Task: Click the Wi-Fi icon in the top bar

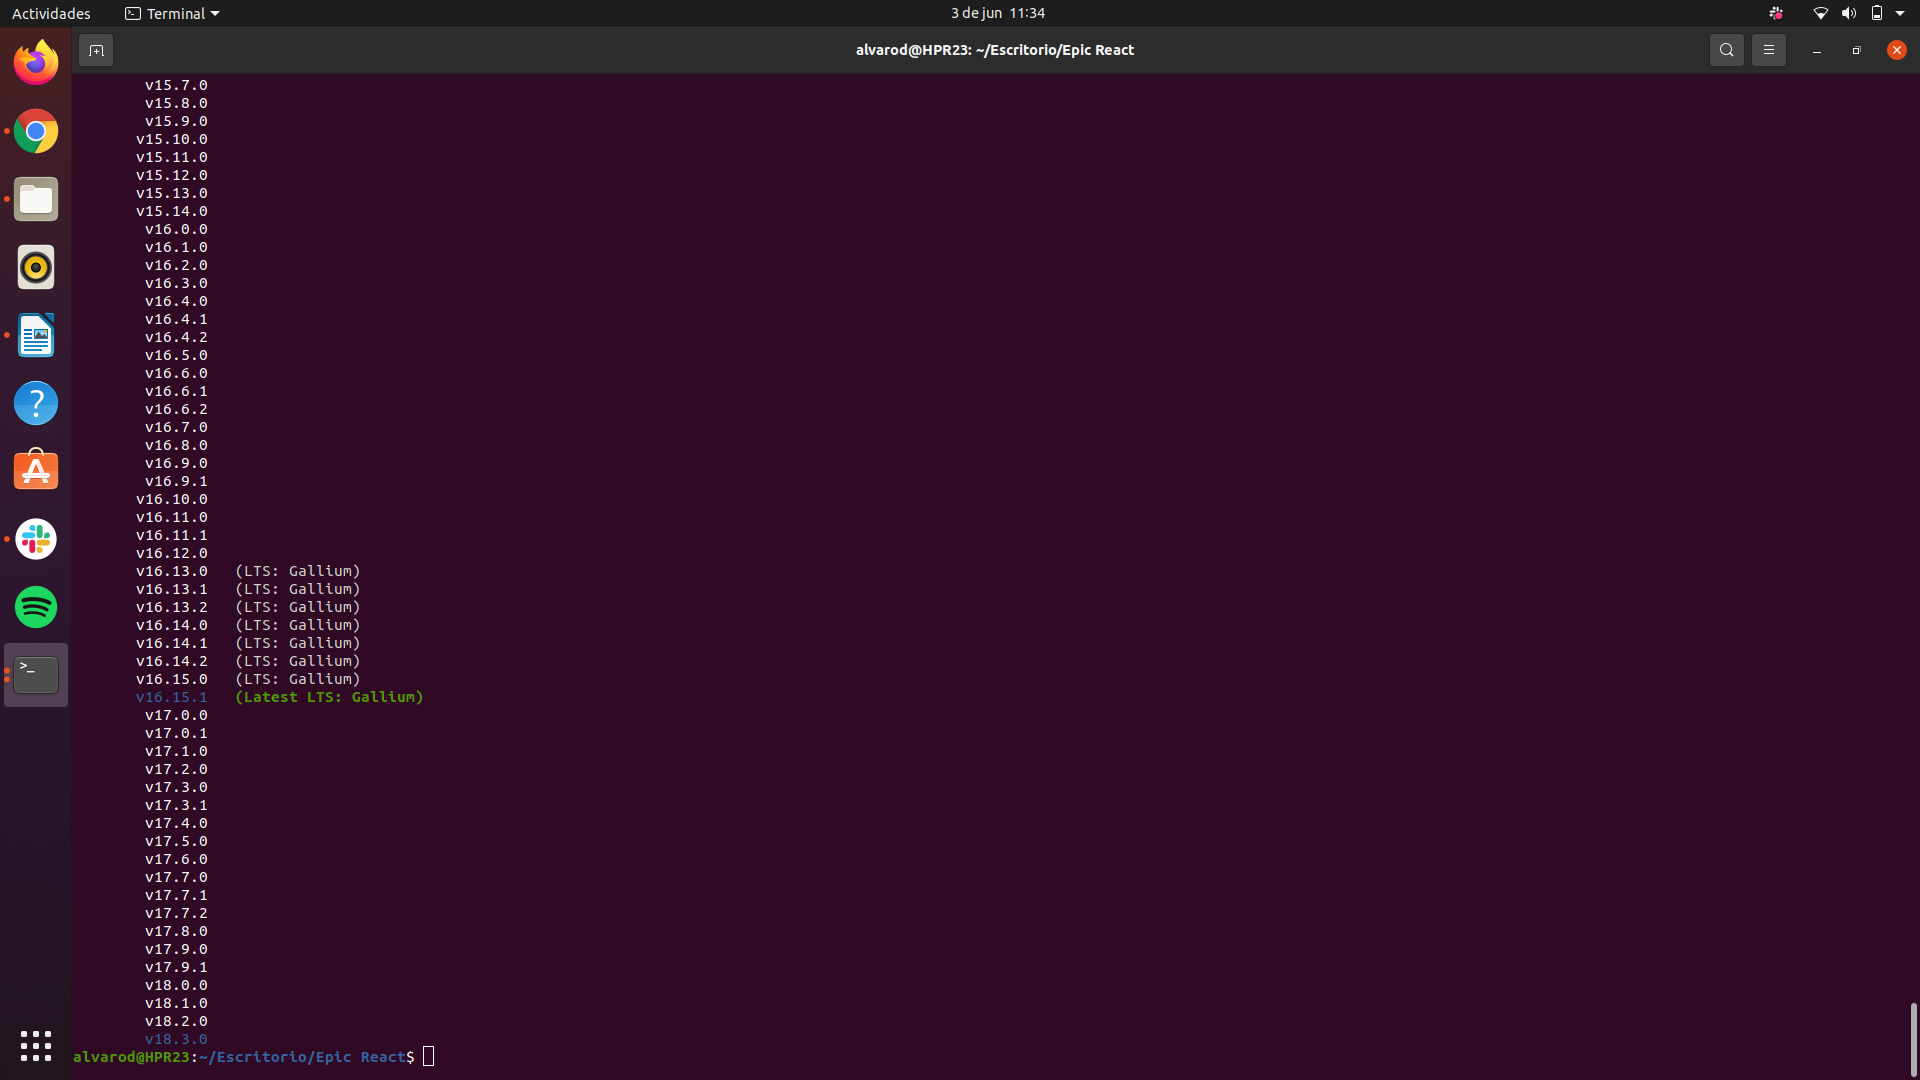Action: click(1820, 13)
